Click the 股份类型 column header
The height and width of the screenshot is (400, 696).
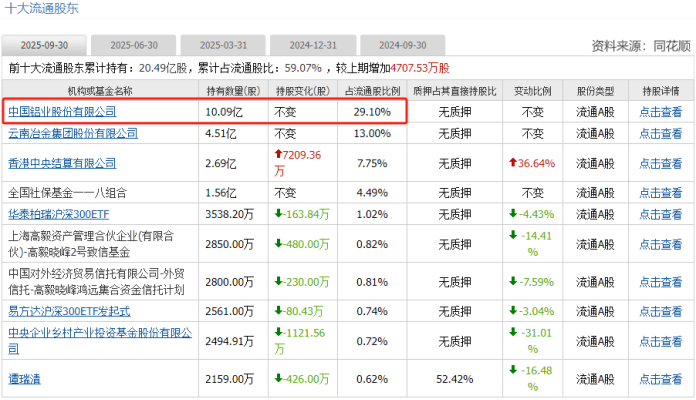click(595, 91)
